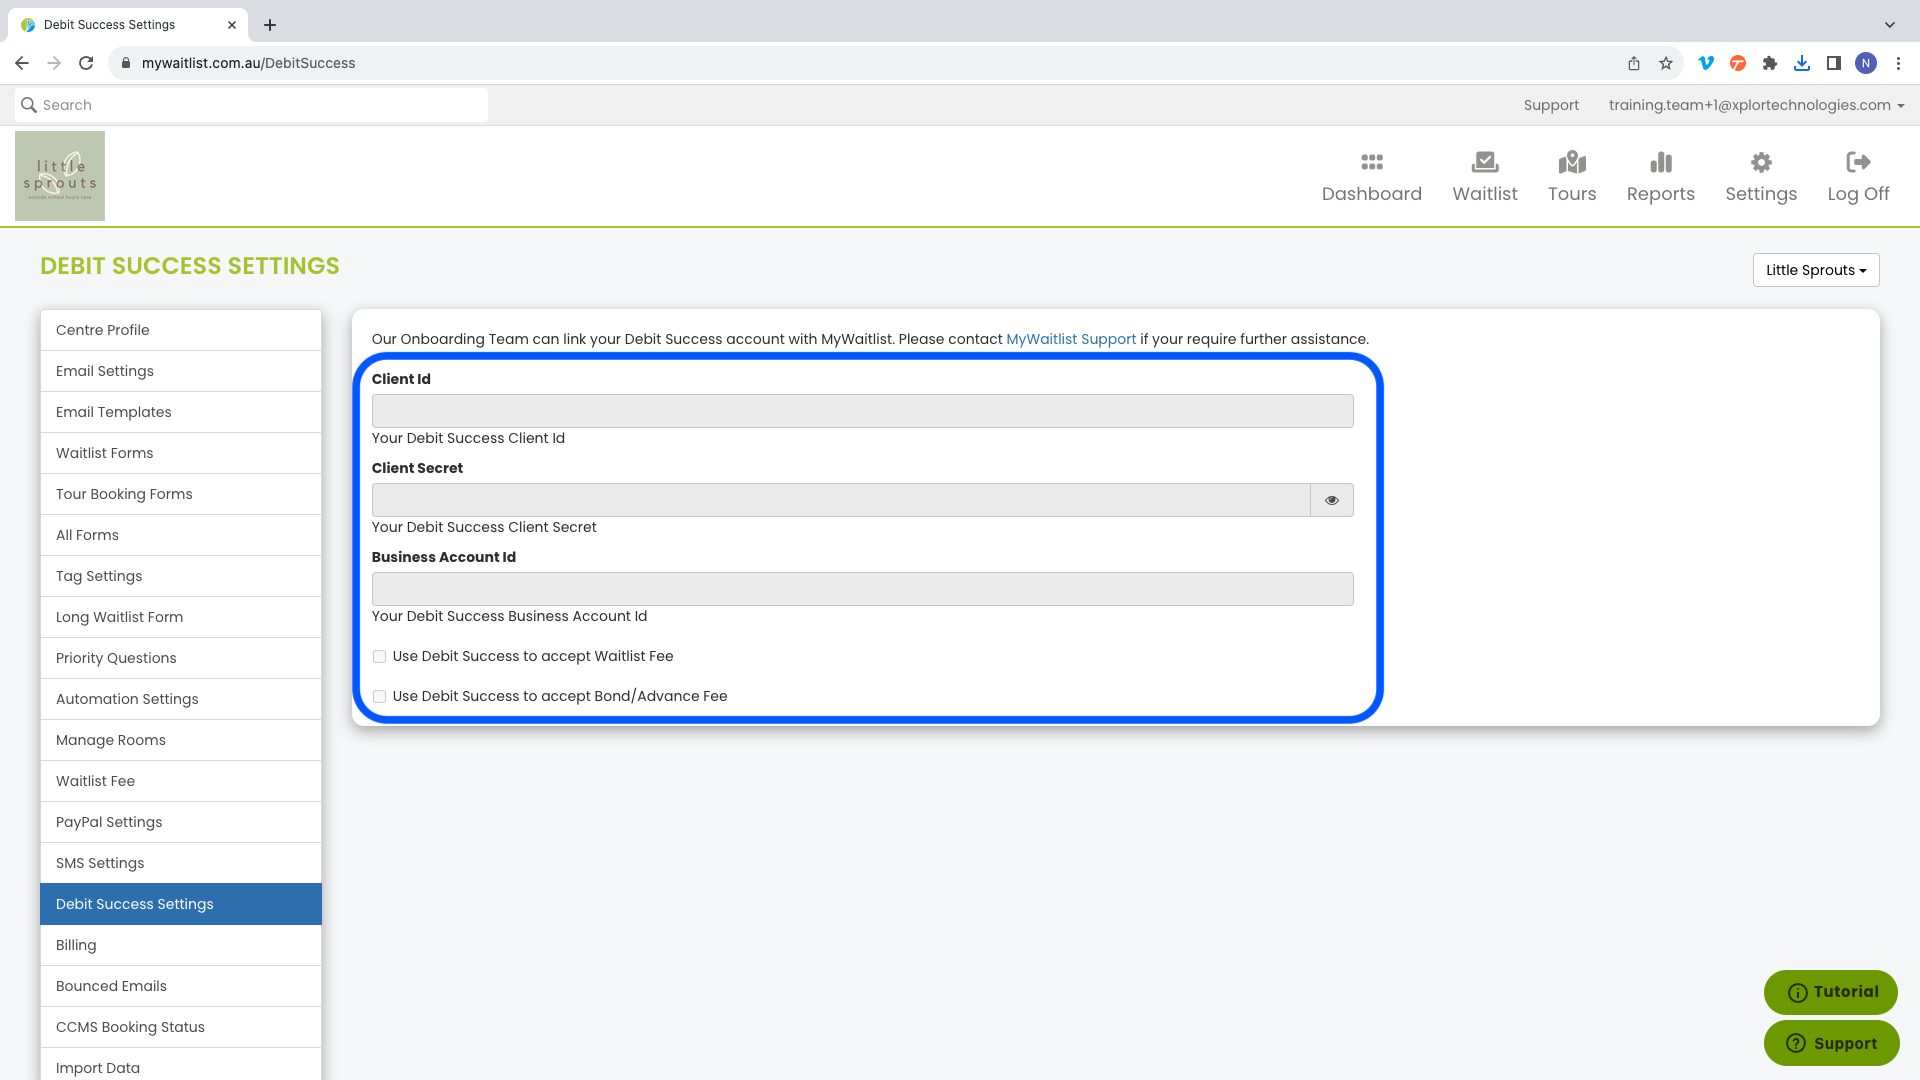Image resolution: width=1920 pixels, height=1080 pixels.
Task: Open Tour Booking Forms
Action: pos(181,494)
